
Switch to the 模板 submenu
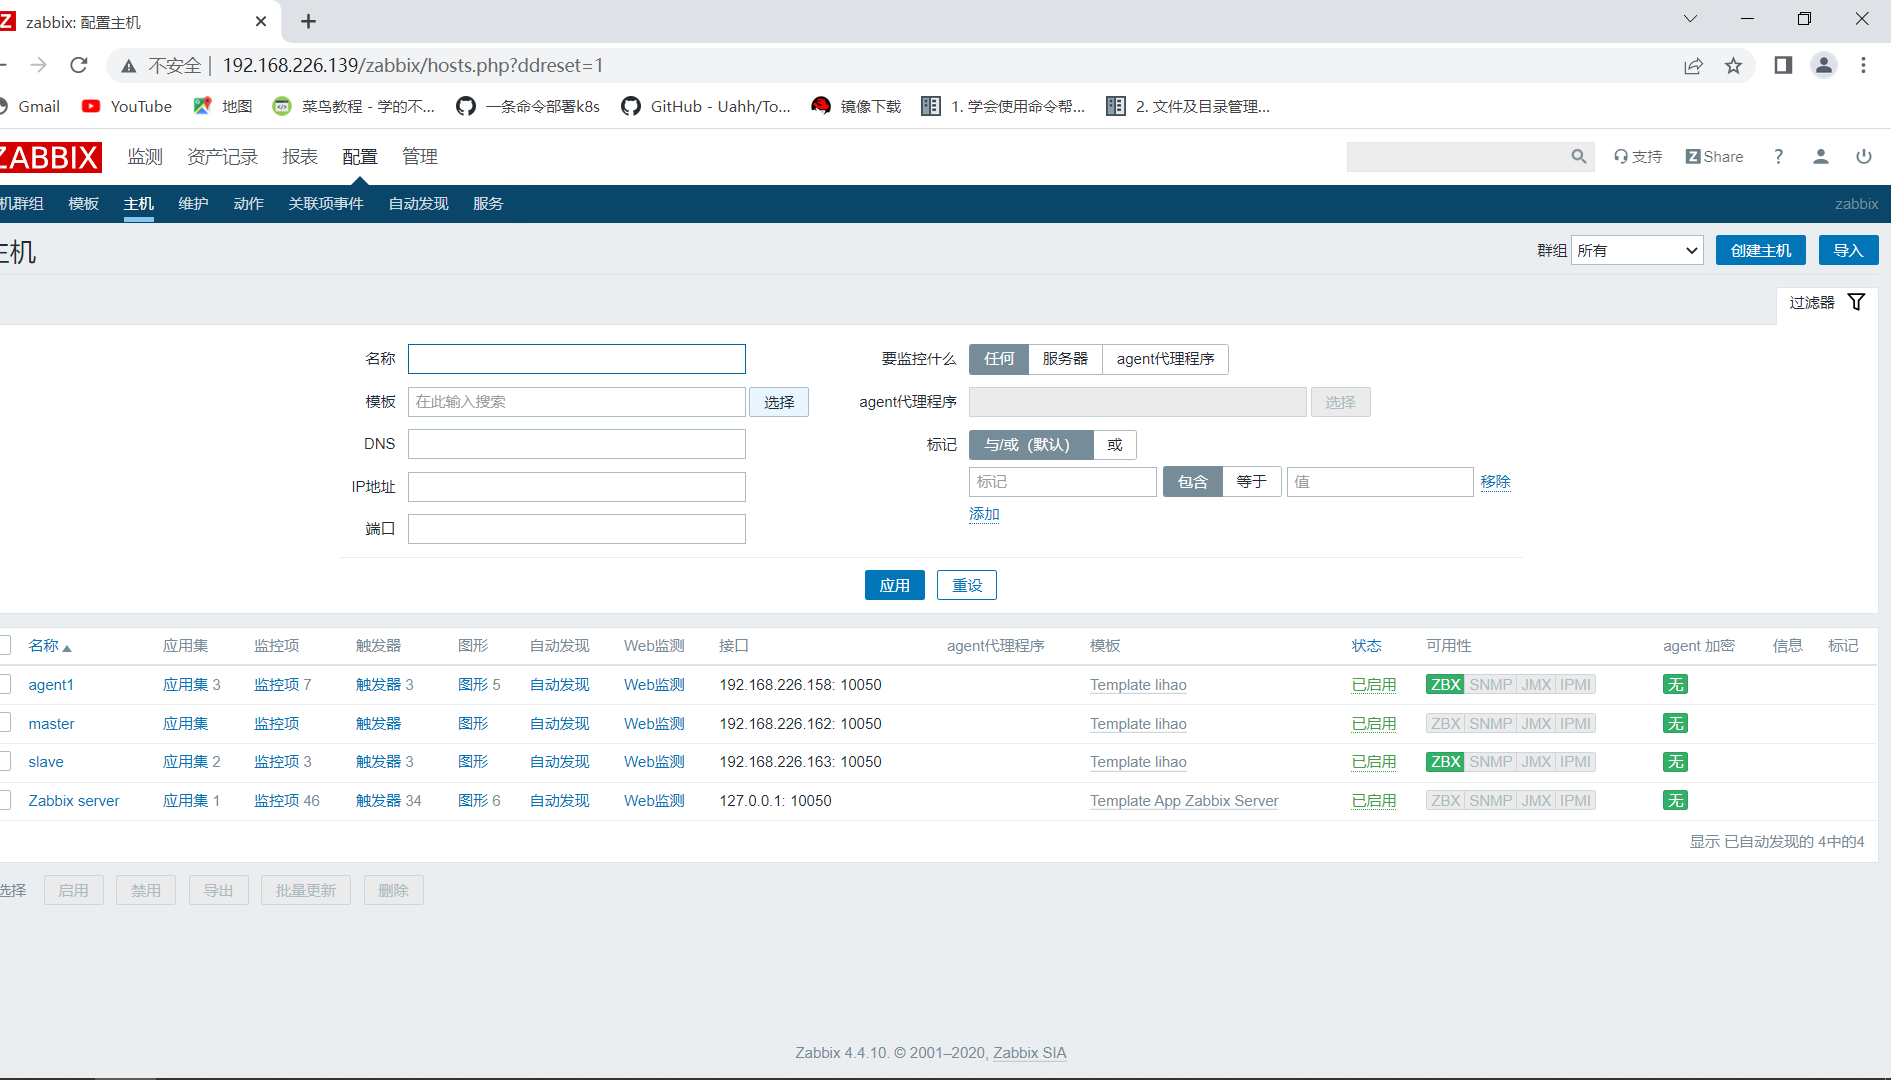pyautogui.click(x=84, y=204)
